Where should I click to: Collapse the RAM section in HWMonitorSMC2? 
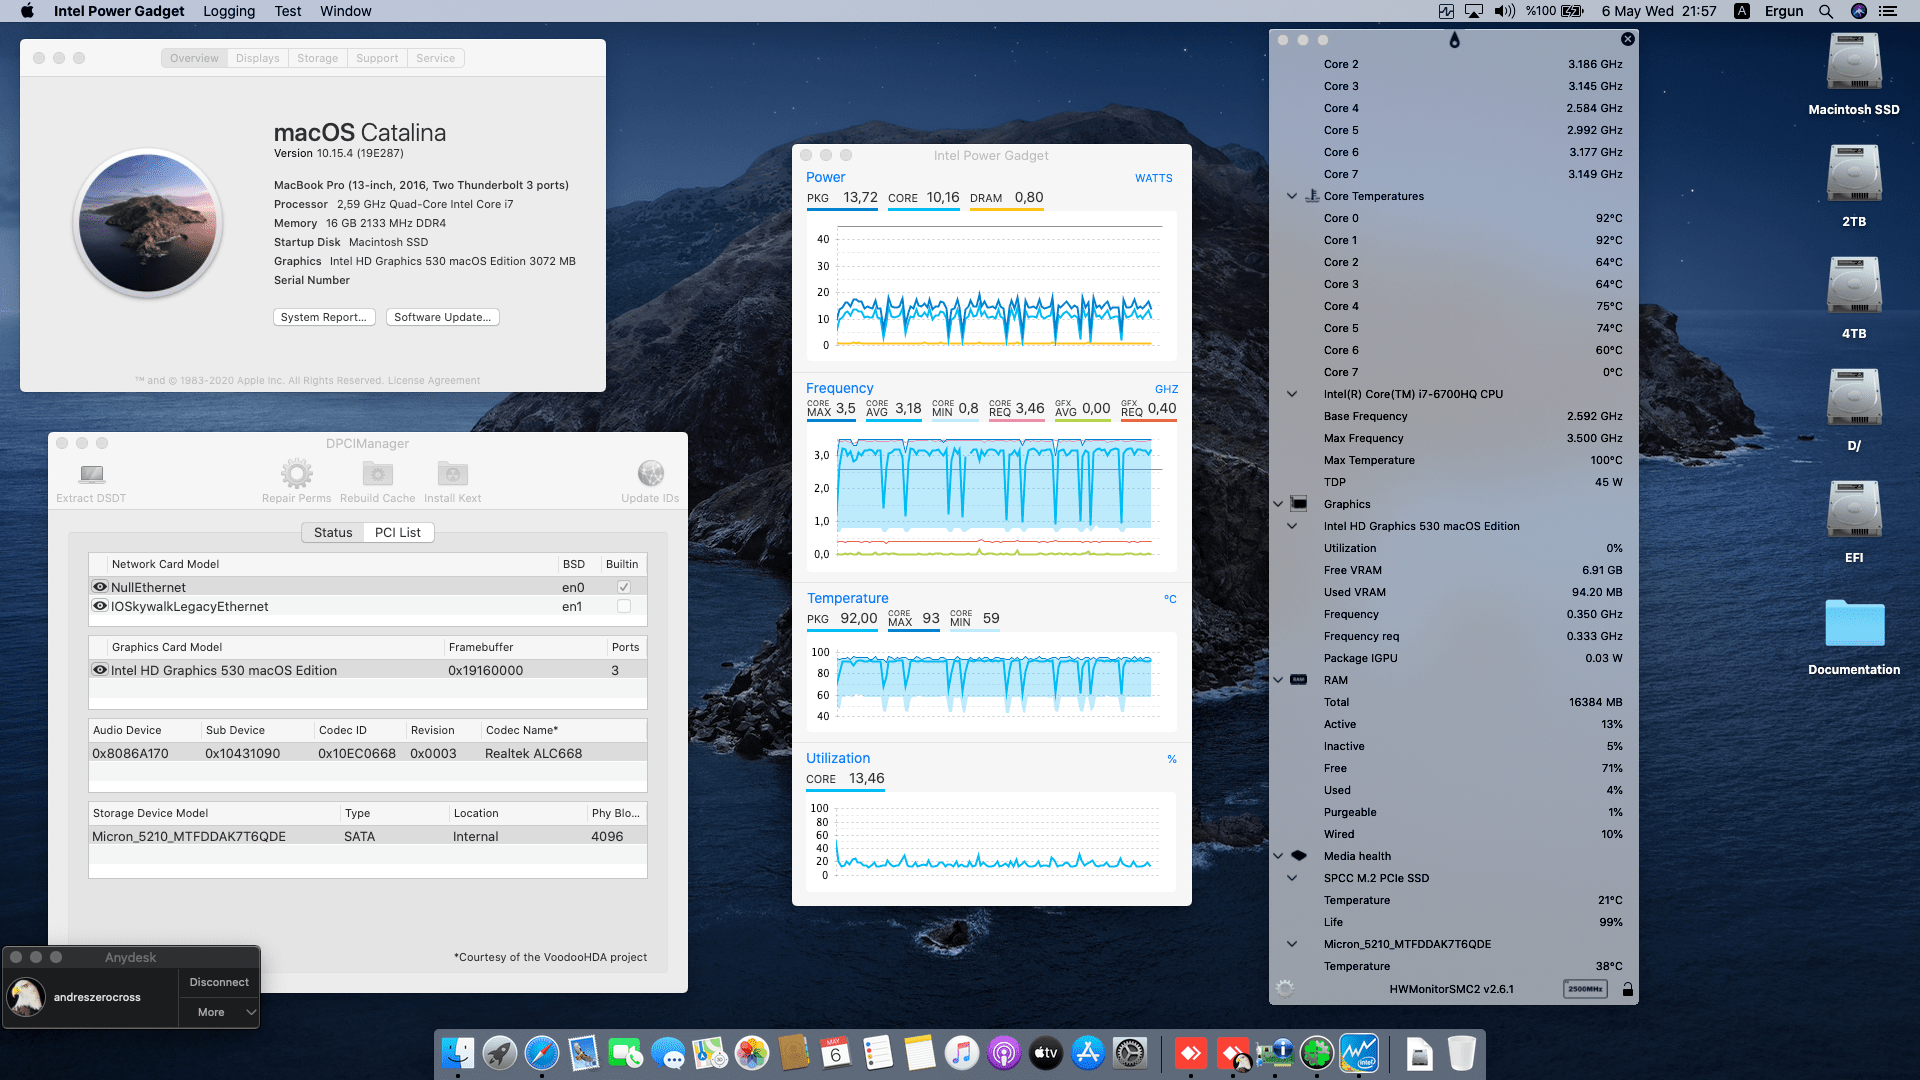click(1278, 680)
